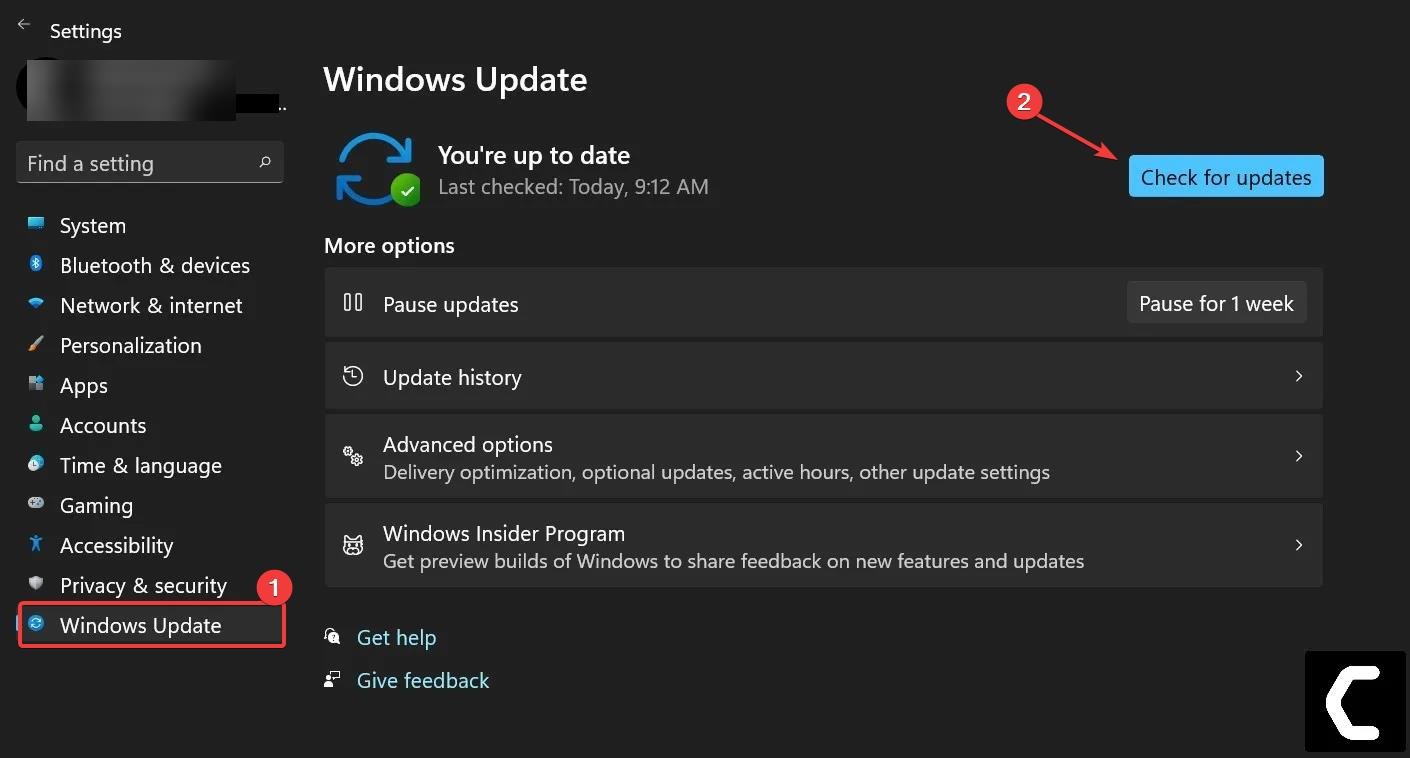Open the Give feedback link
The height and width of the screenshot is (758, 1410).
click(x=423, y=680)
